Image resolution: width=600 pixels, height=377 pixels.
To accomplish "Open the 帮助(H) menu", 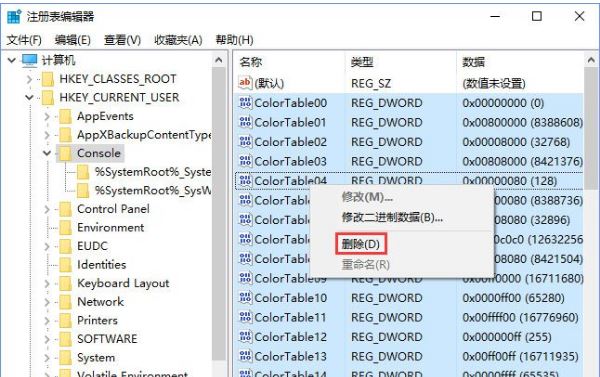I will tap(235, 40).
